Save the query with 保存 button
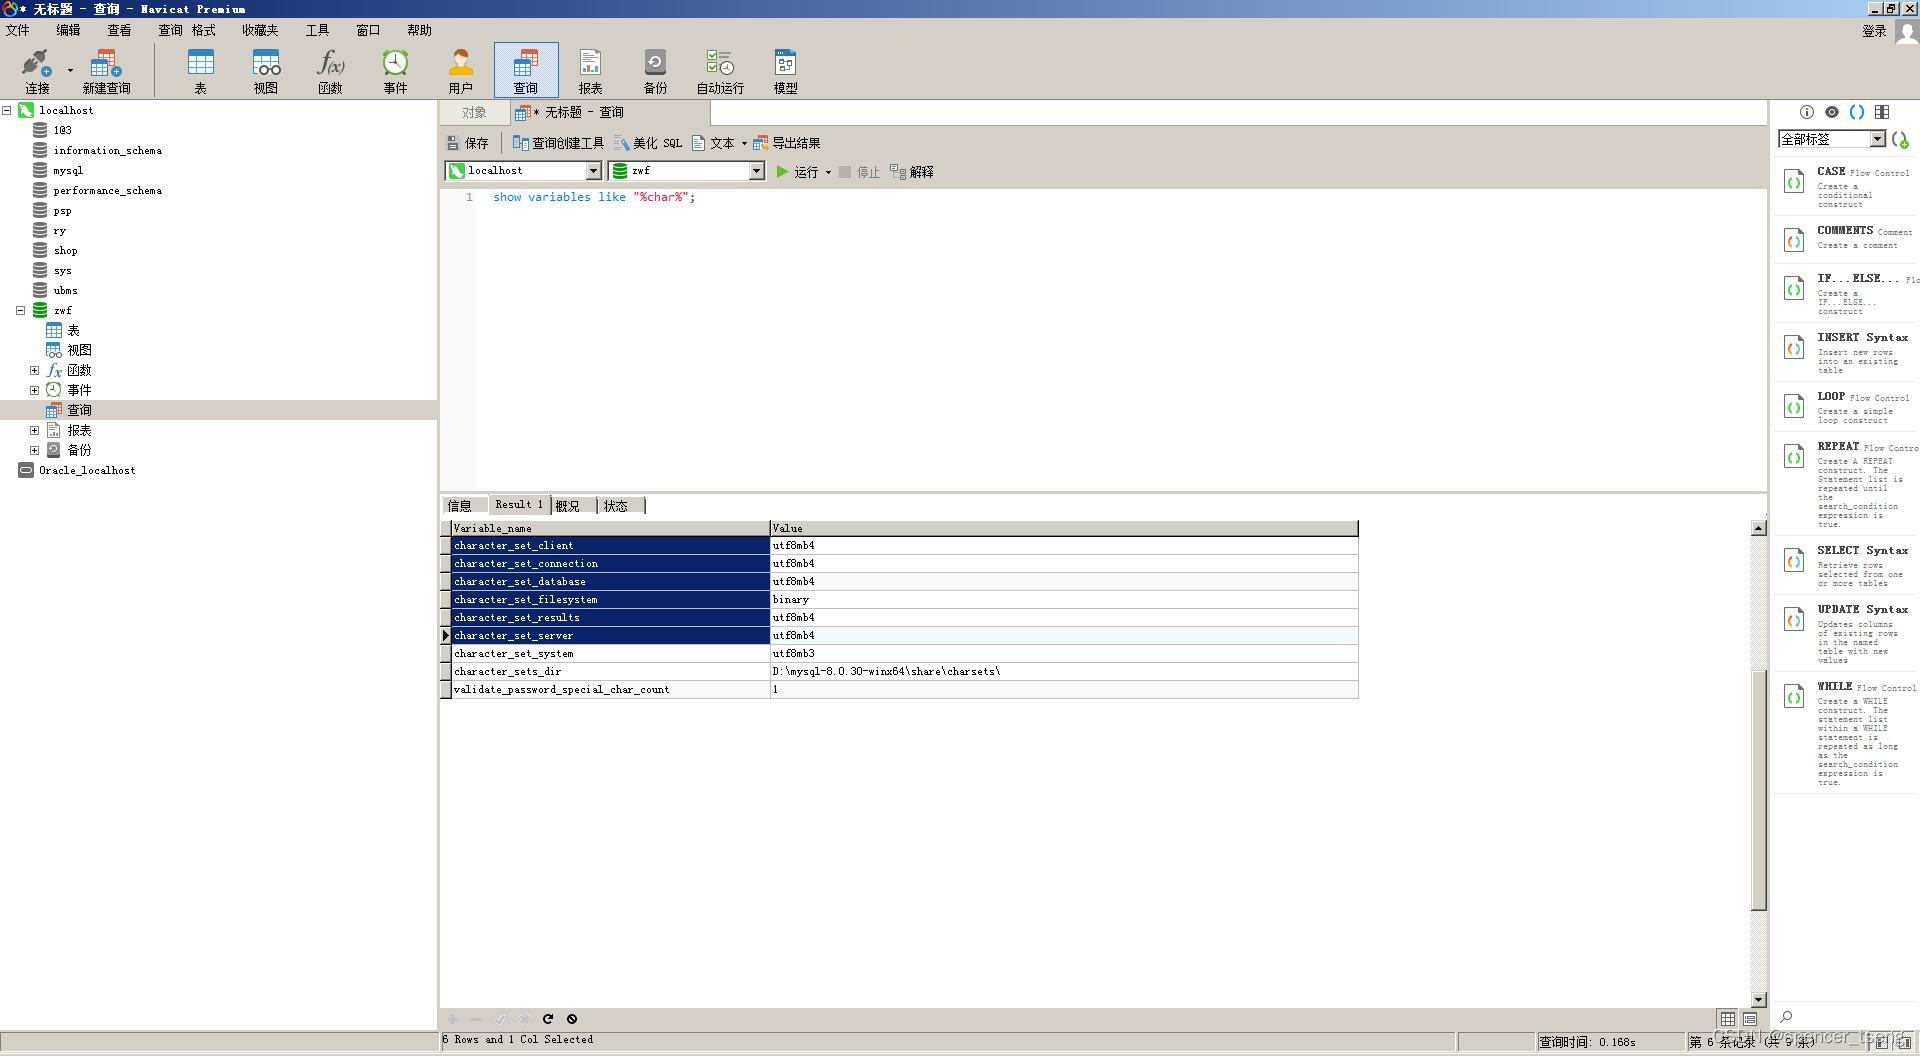This screenshot has width=1920, height=1056. (x=467, y=142)
